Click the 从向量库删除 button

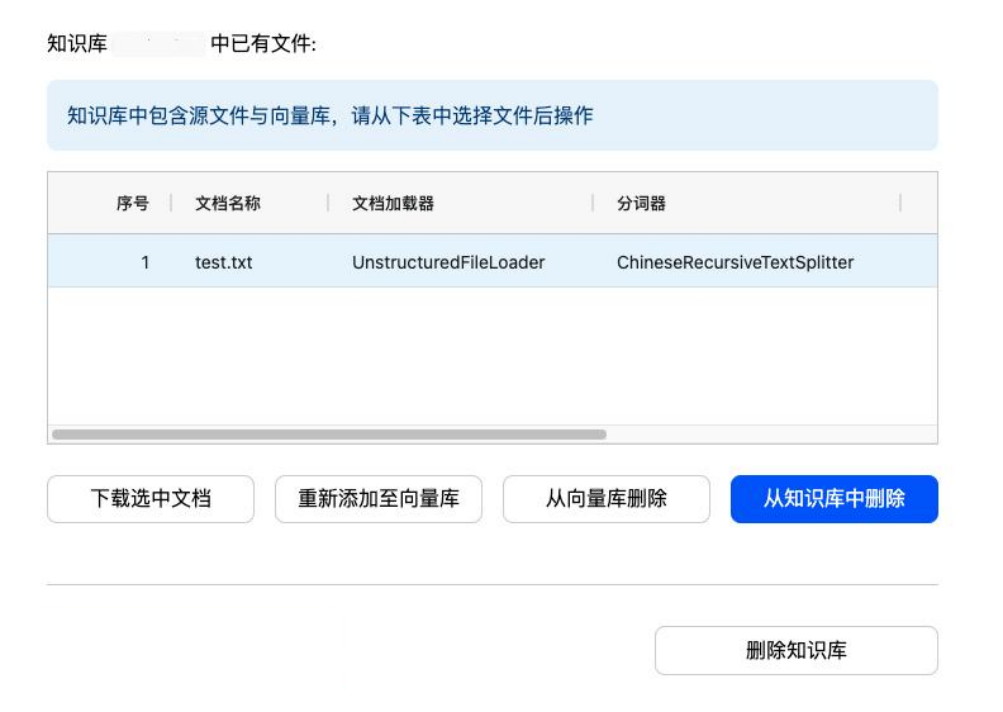coord(606,499)
